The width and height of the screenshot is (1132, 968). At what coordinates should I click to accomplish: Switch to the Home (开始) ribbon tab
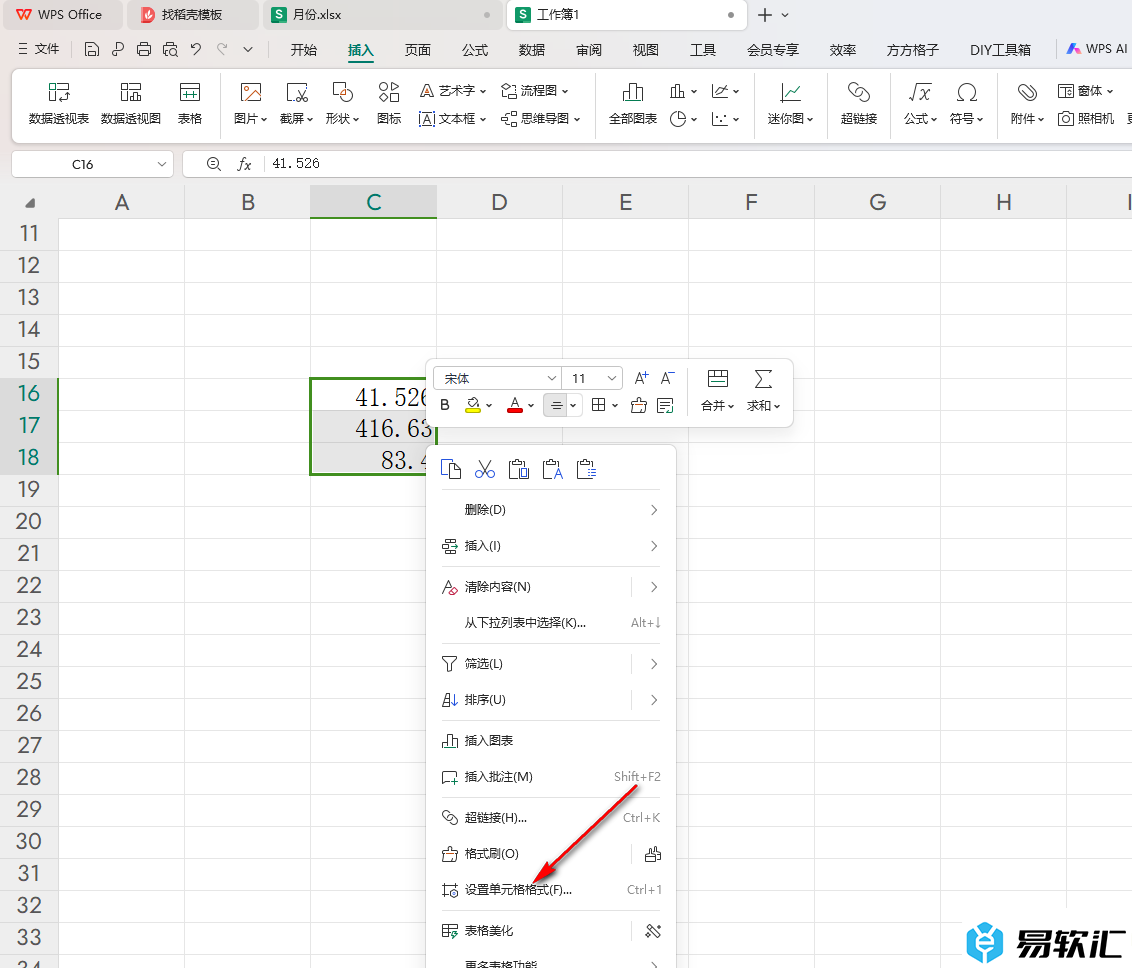click(x=303, y=50)
